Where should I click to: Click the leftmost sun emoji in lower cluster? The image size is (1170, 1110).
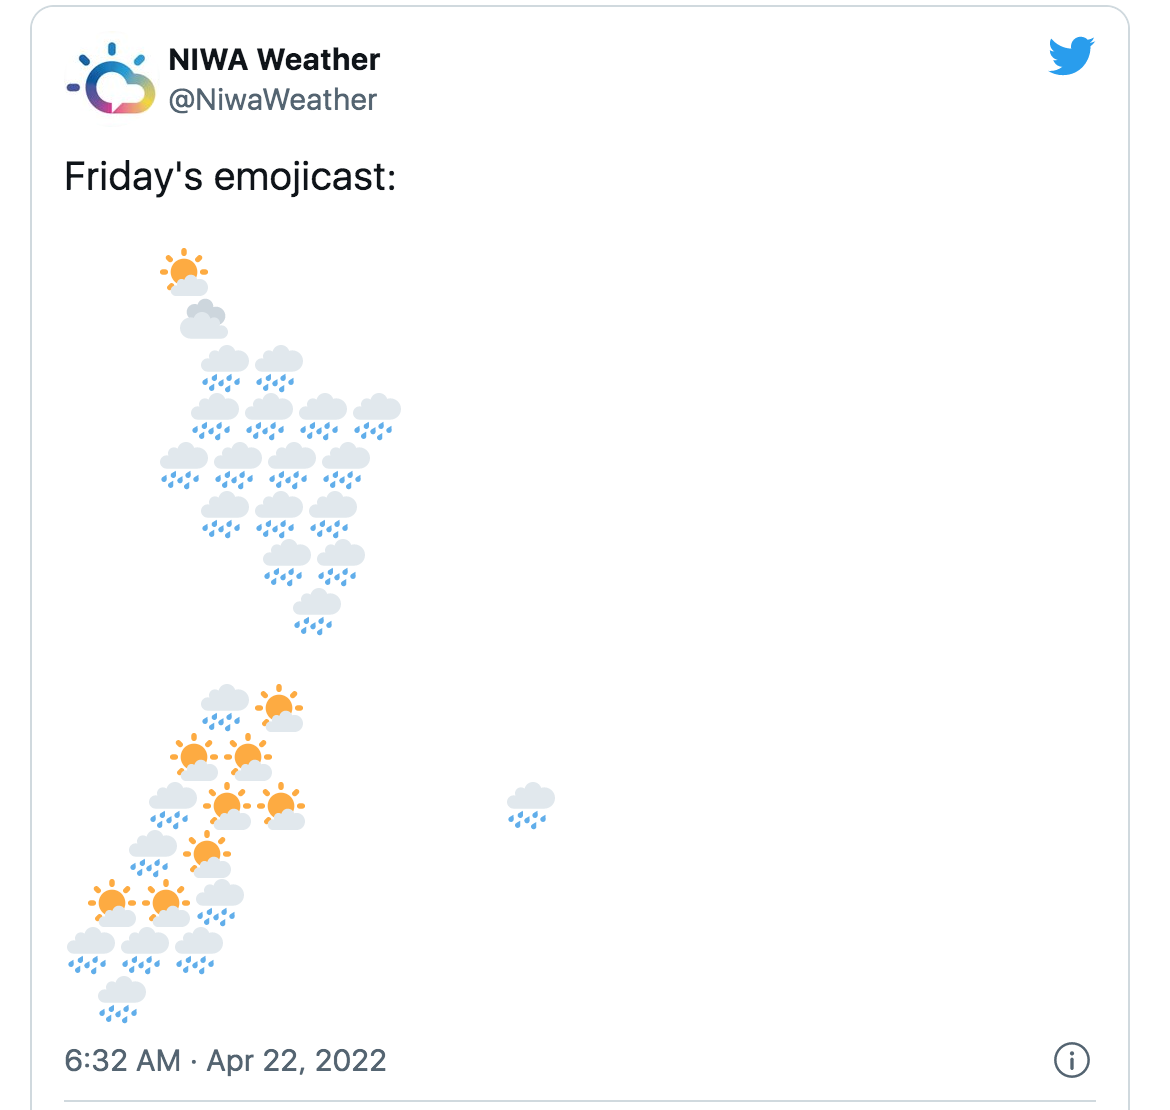pyautogui.click(x=112, y=904)
